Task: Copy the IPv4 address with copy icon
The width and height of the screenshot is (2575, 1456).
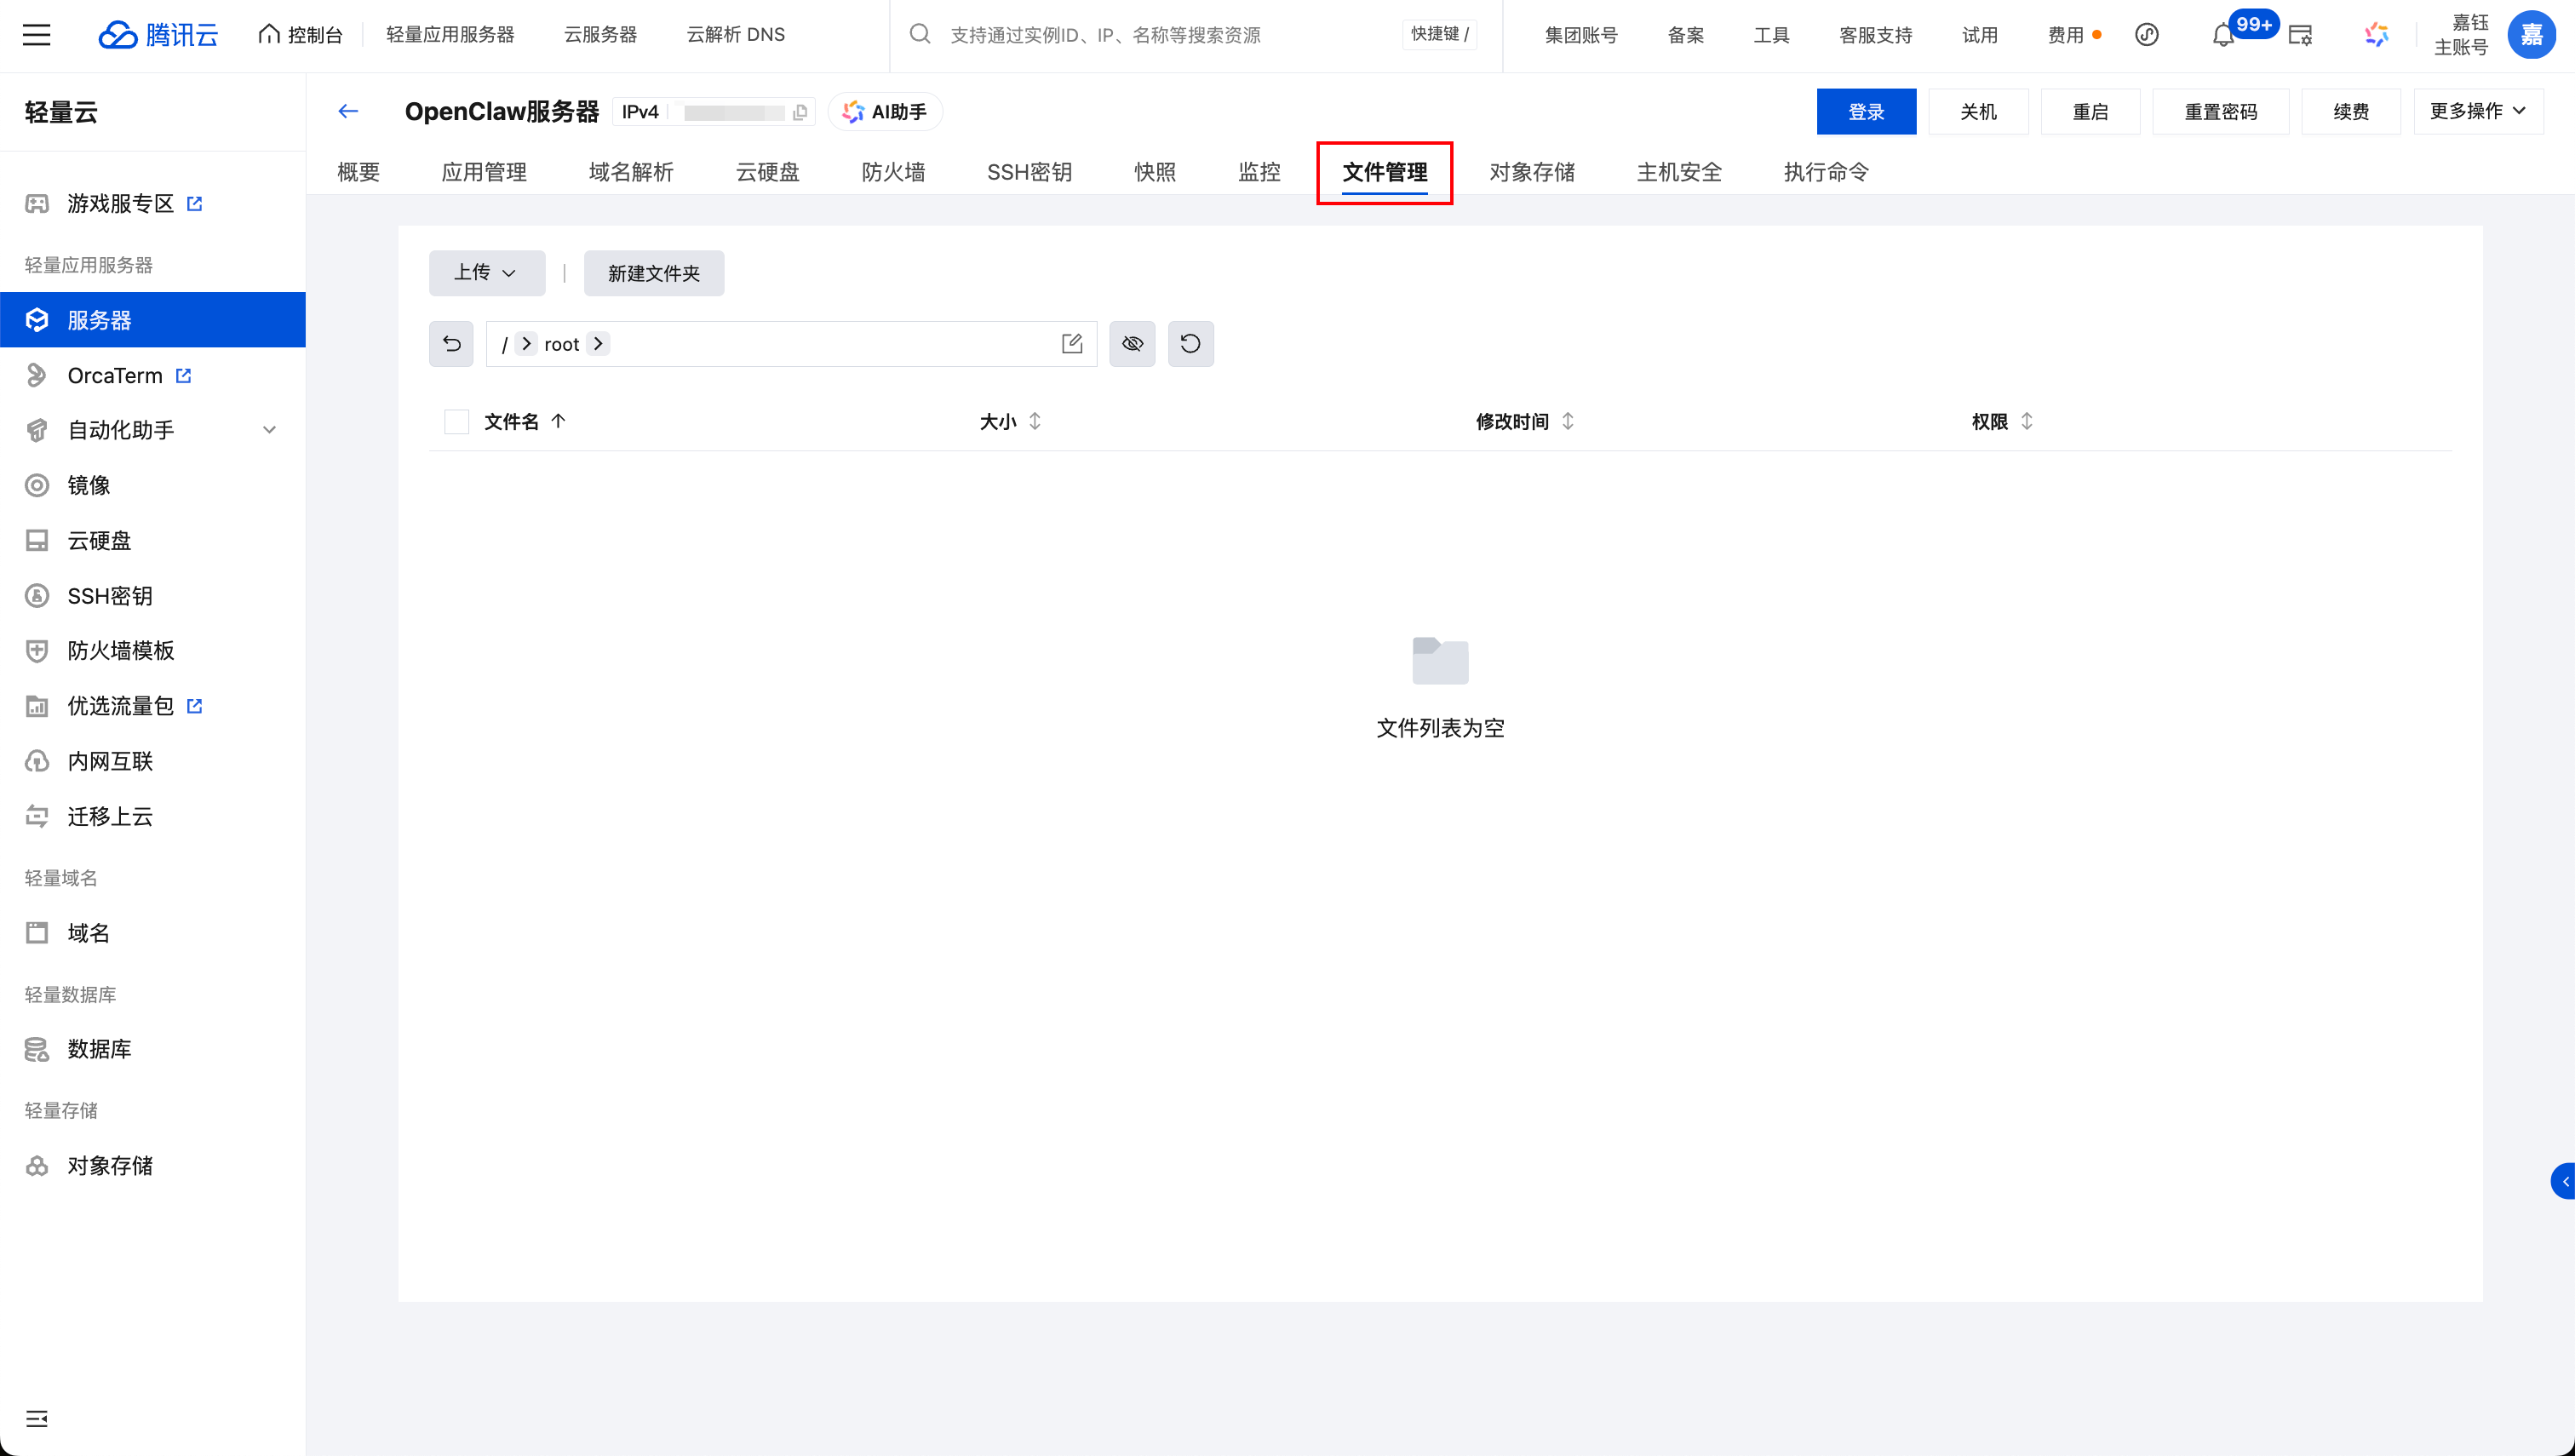Action: [x=800, y=112]
